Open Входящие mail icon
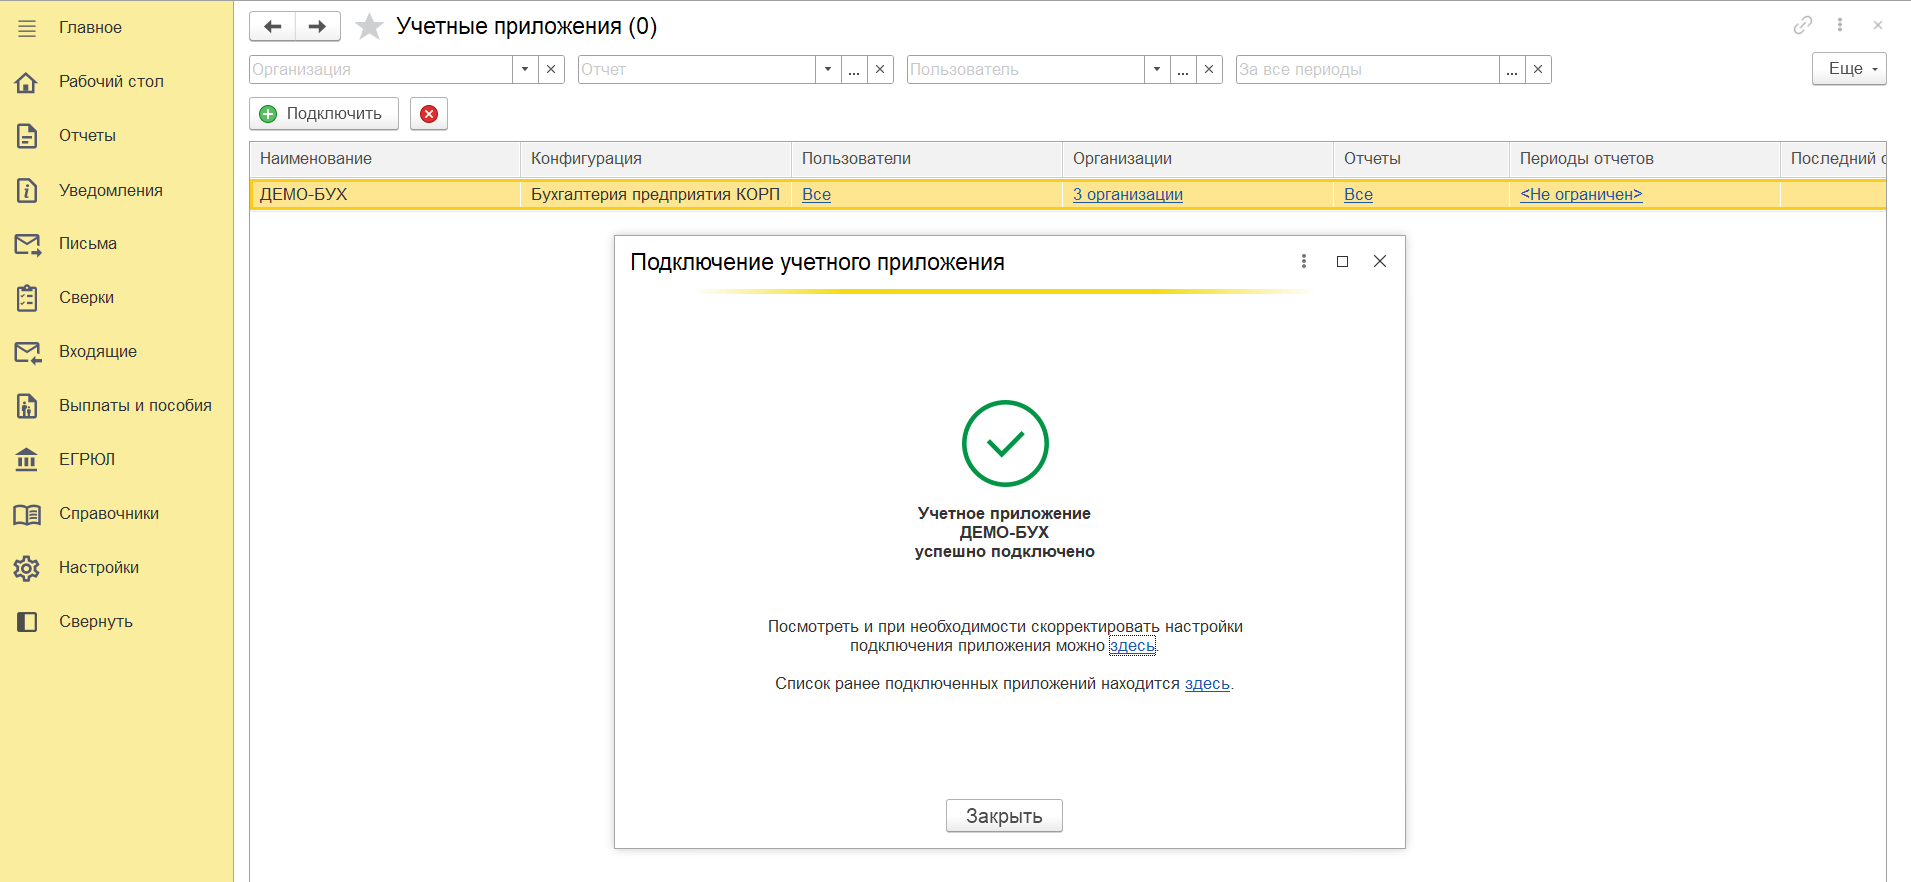Image resolution: width=1911 pixels, height=882 pixels. pos(27,352)
